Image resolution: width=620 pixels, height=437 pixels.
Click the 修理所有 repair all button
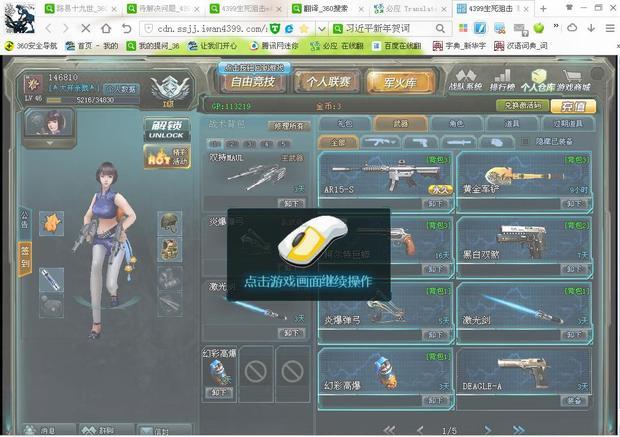tap(287, 126)
